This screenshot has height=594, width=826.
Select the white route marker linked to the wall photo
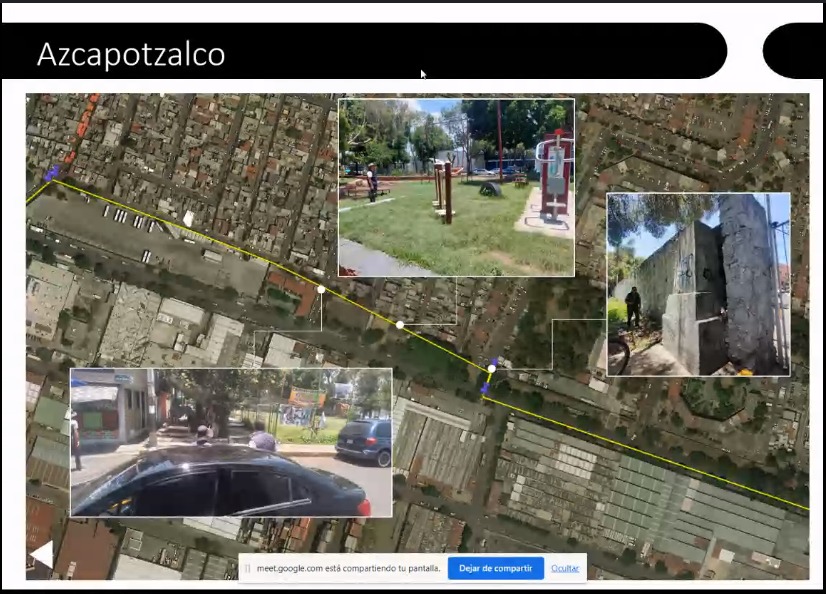491,369
